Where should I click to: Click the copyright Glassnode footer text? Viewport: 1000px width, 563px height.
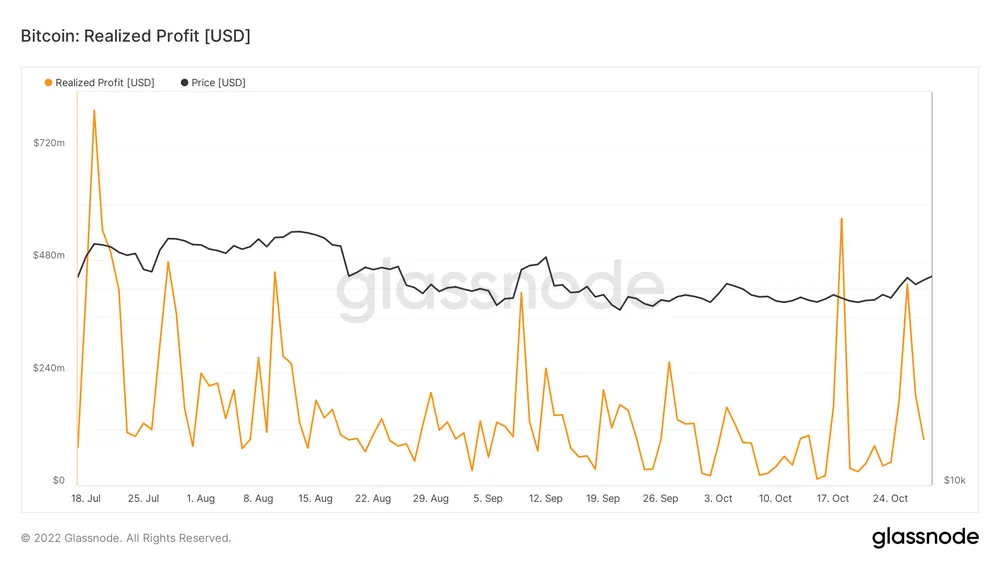[x=126, y=538]
